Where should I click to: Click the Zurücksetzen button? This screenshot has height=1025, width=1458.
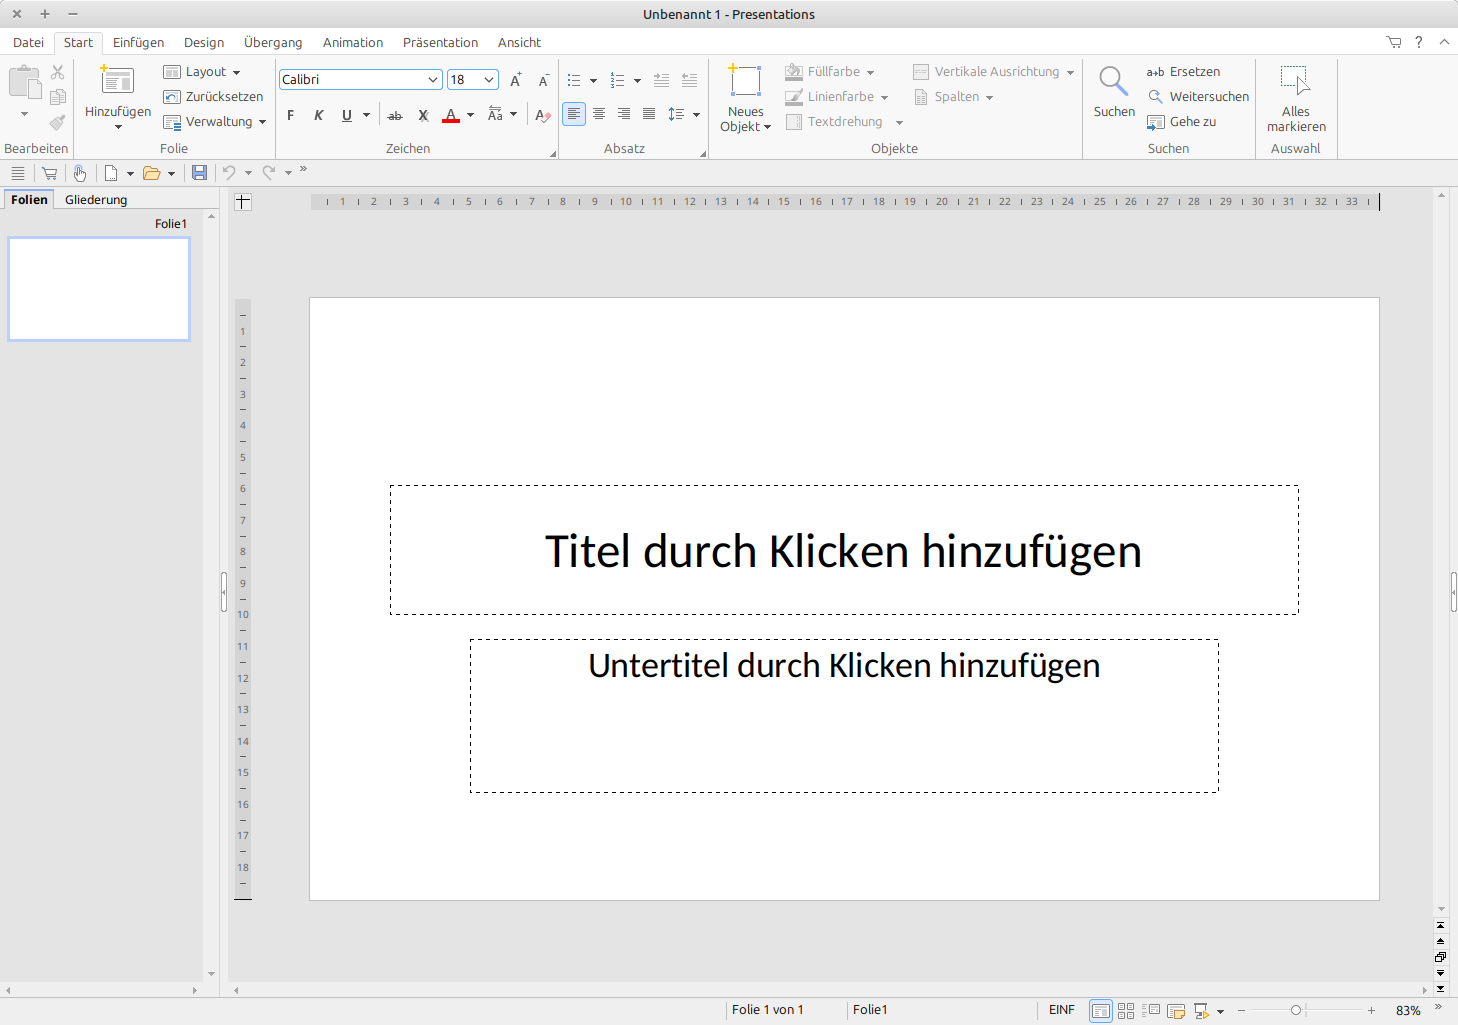coord(214,97)
